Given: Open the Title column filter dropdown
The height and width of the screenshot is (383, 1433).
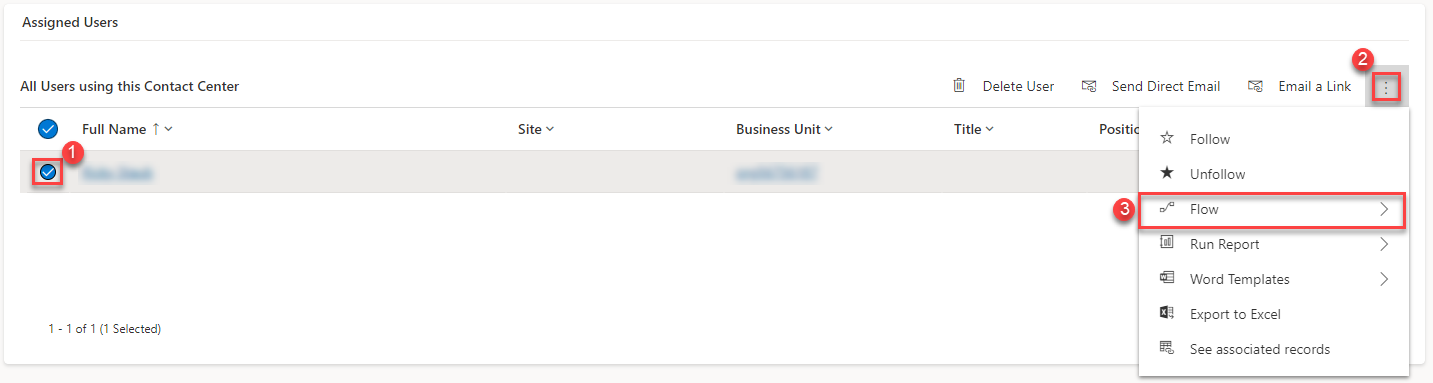Looking at the screenshot, I should [x=989, y=129].
